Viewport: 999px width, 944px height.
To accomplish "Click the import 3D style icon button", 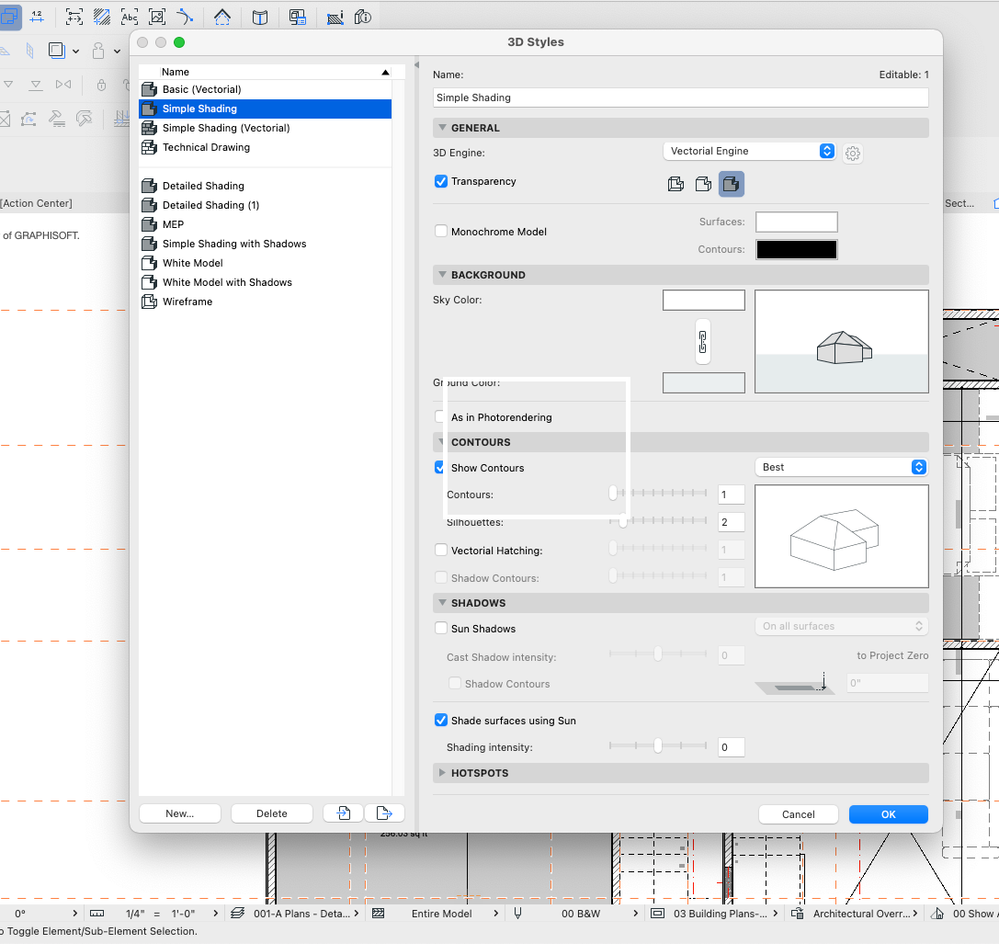I will click(x=343, y=813).
